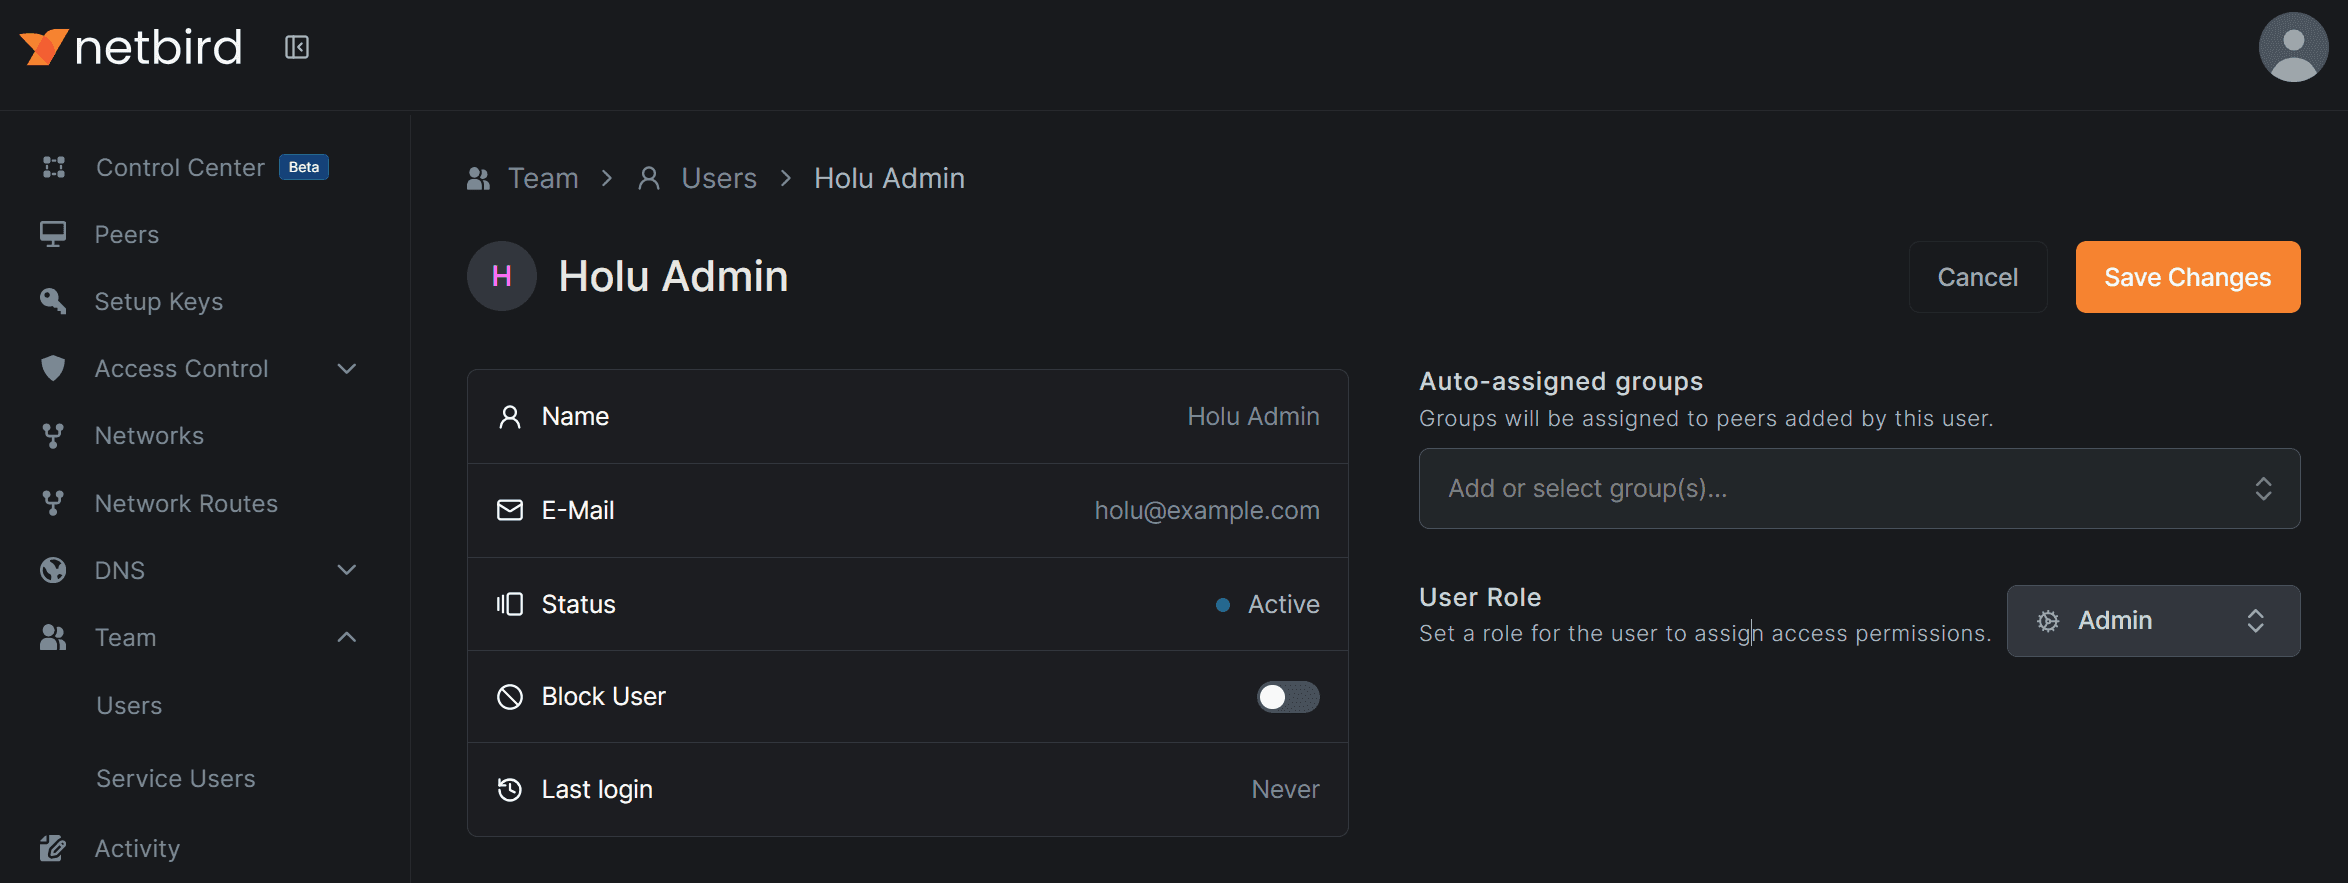Click the Activity pencil icon
This screenshot has height=883, width=2348.
(x=53, y=848)
